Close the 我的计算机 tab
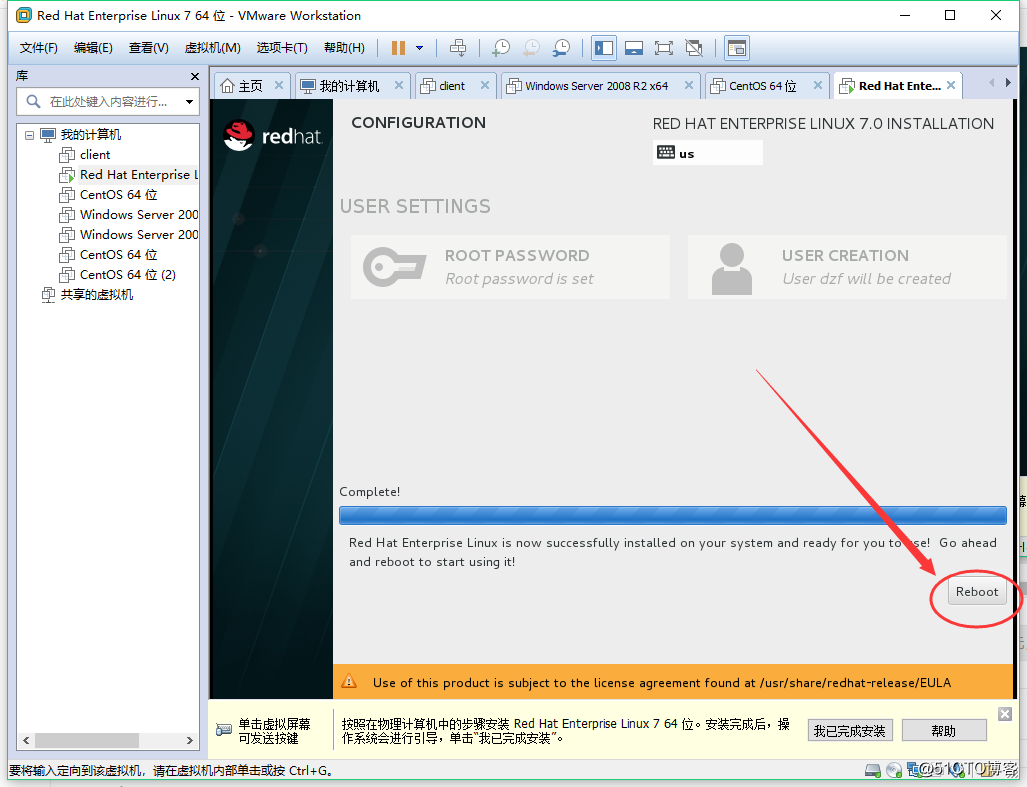This screenshot has height=787, width=1027. click(x=399, y=85)
